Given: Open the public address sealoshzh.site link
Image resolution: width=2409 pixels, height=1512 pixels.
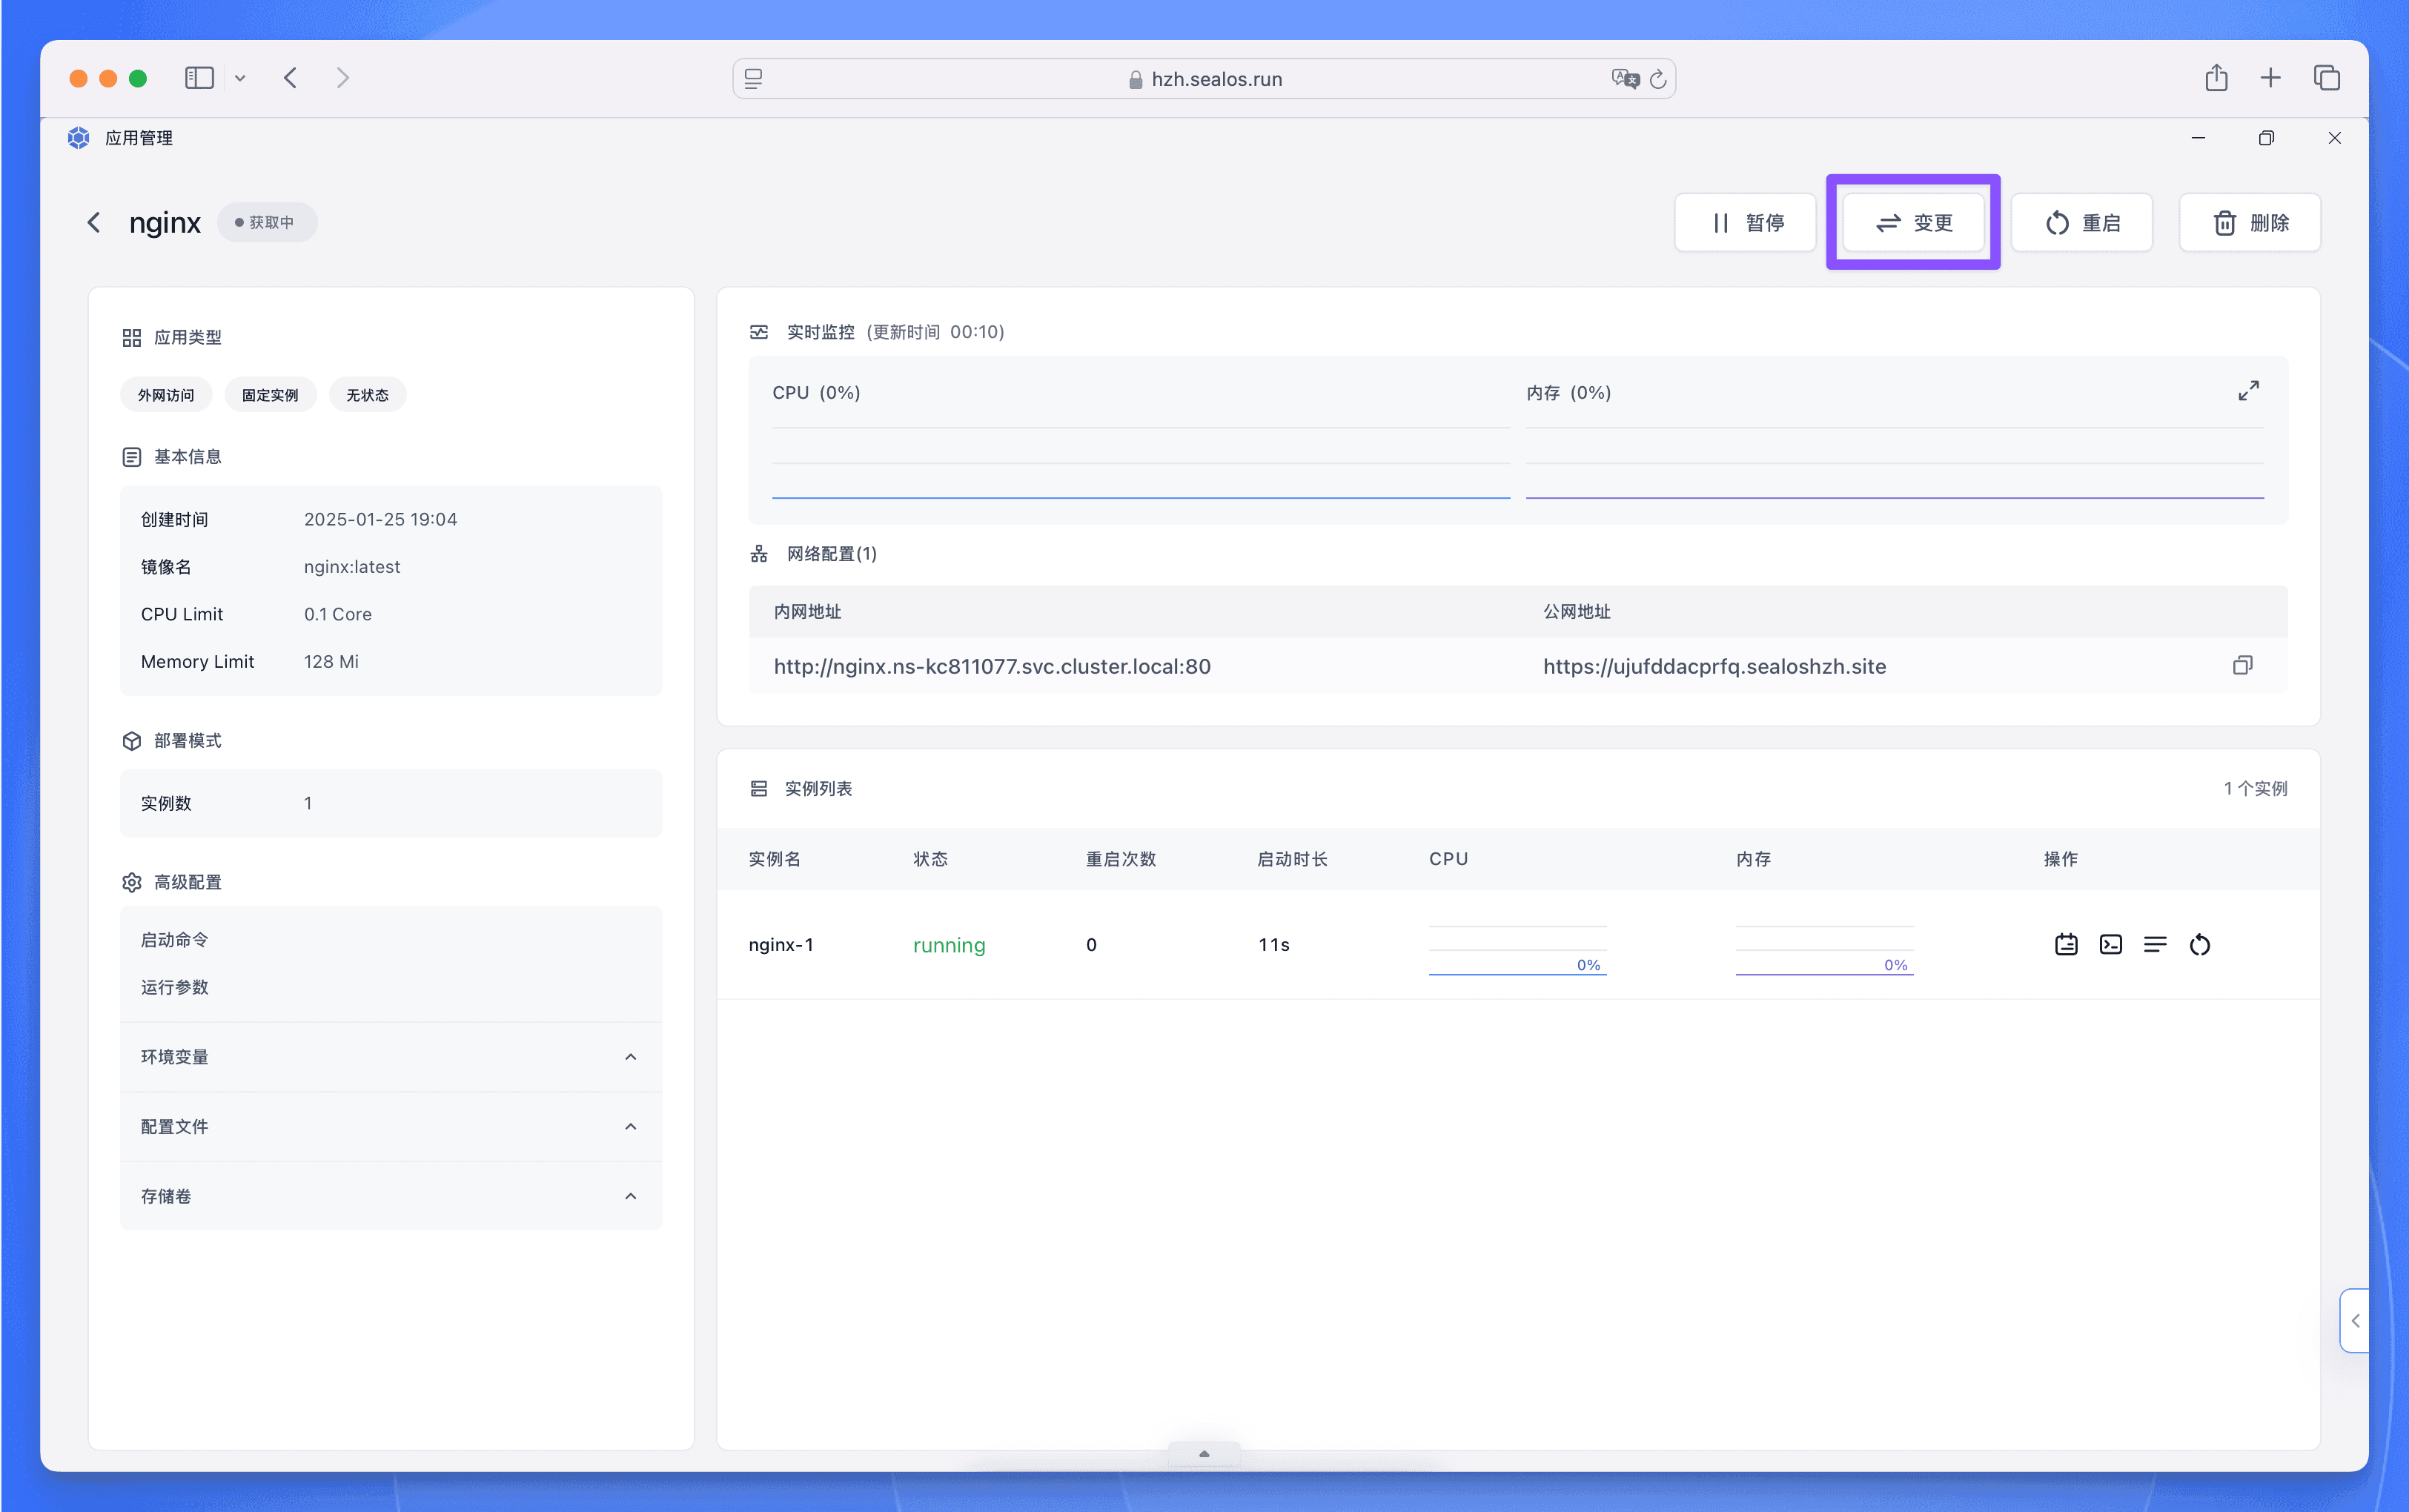Looking at the screenshot, I should click(x=1714, y=666).
